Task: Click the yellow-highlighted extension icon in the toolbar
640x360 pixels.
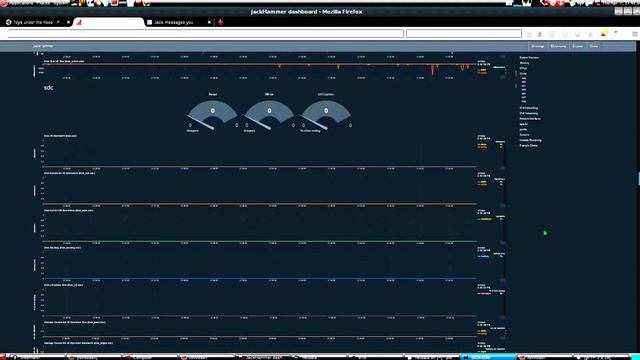Action: (x=604, y=33)
